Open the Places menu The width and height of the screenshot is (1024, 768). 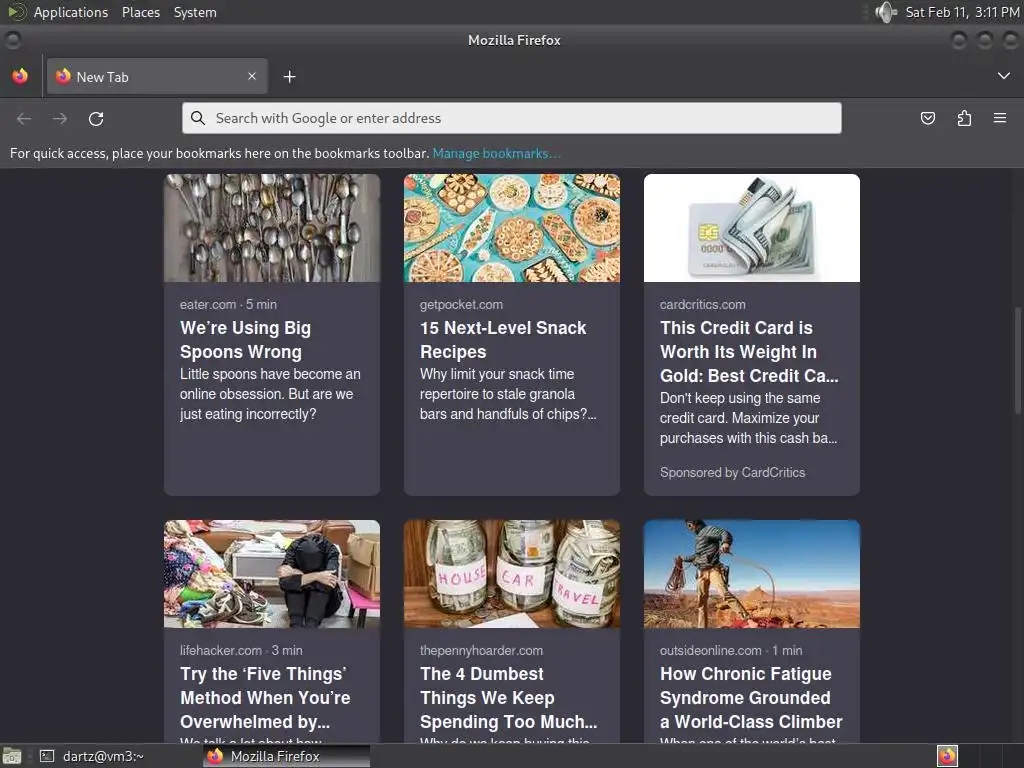(141, 12)
